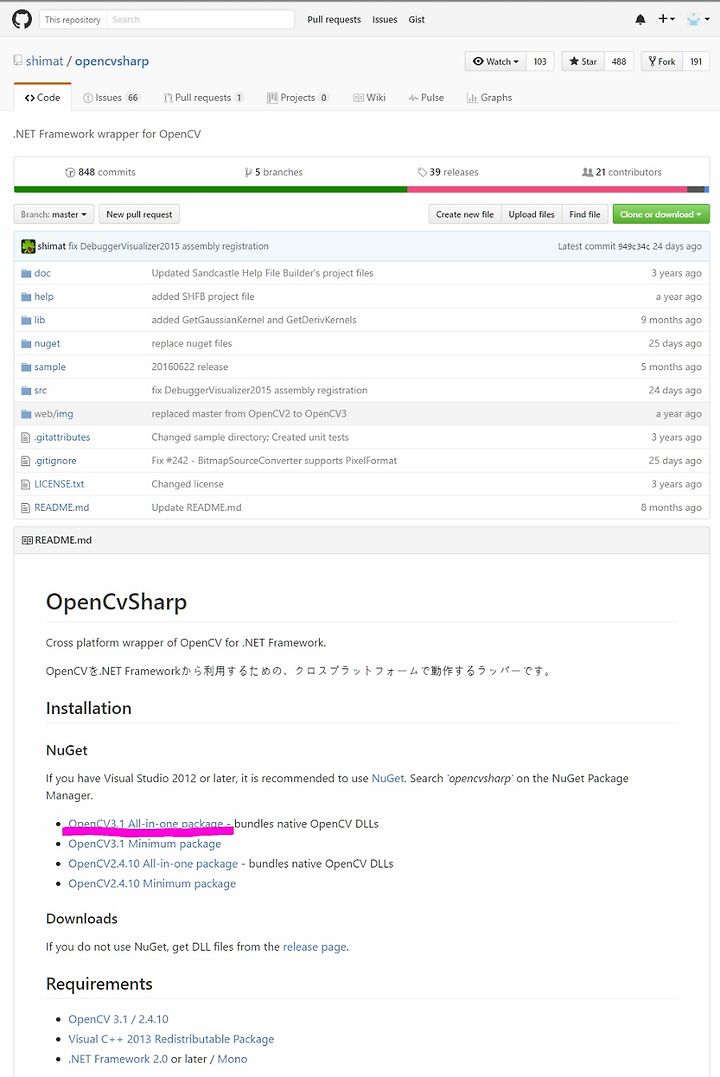Image resolution: width=720 pixels, height=1077 pixels.
Task: Open the user avatar menu
Action: tap(697, 19)
